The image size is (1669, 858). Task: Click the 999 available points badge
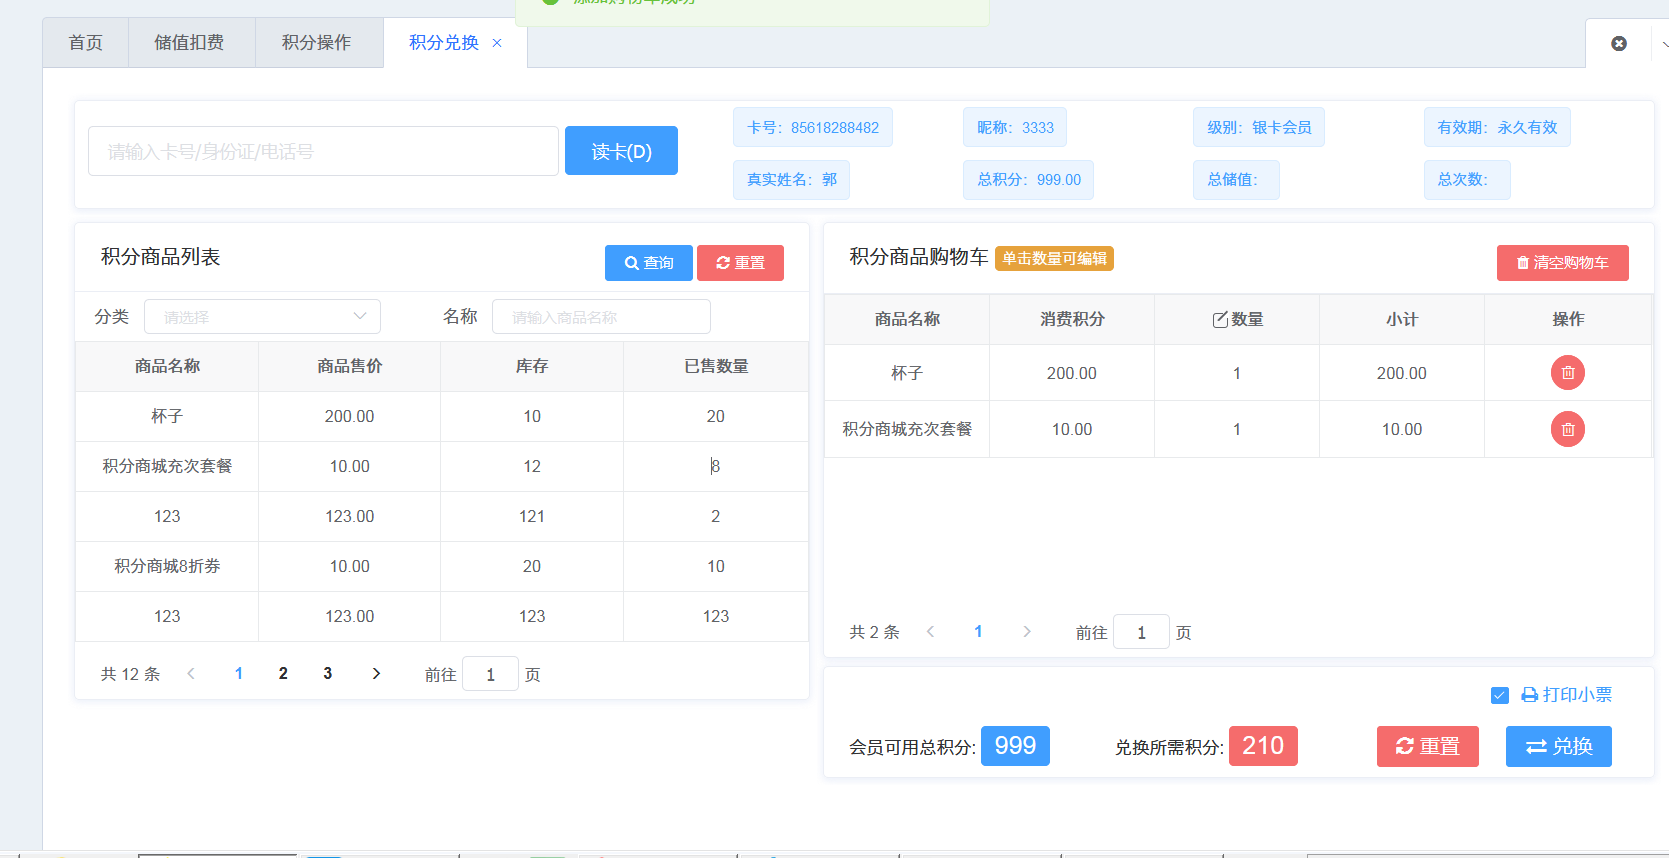[1015, 746]
